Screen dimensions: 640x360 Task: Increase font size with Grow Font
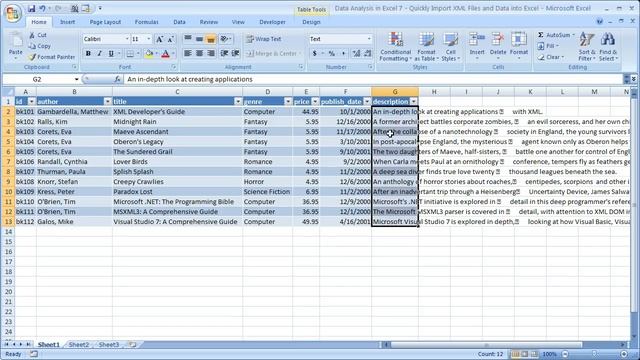pos(160,39)
